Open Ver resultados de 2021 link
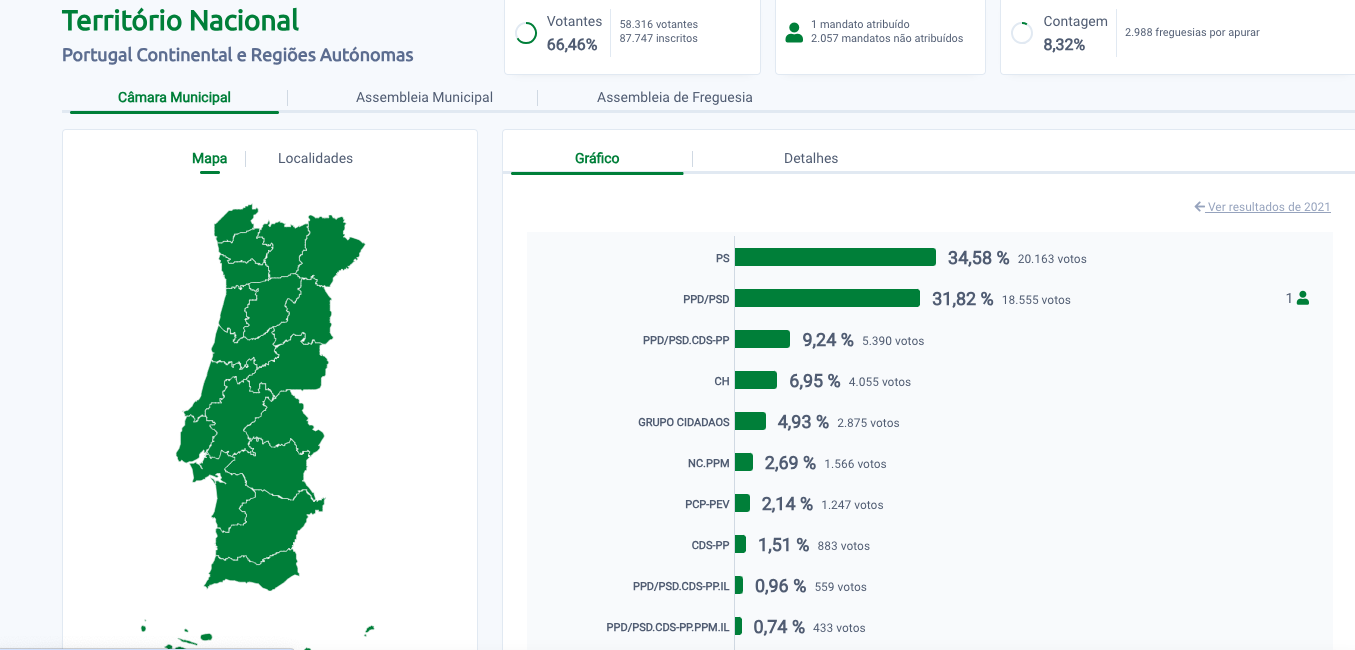The width and height of the screenshot is (1355, 650). [x=1268, y=207]
